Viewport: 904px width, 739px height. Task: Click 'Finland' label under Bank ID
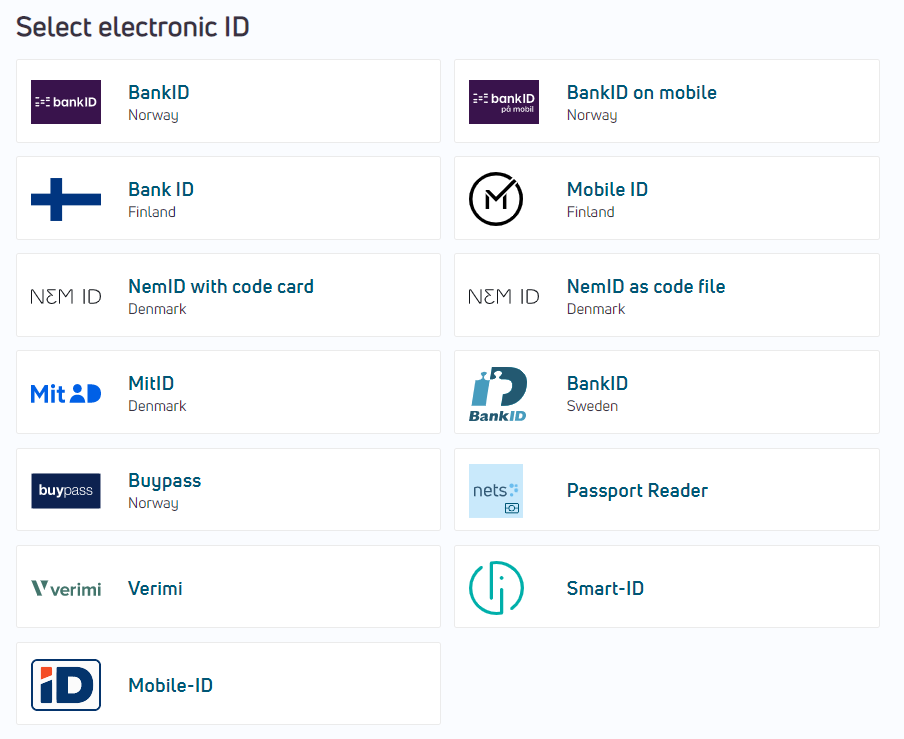152,212
